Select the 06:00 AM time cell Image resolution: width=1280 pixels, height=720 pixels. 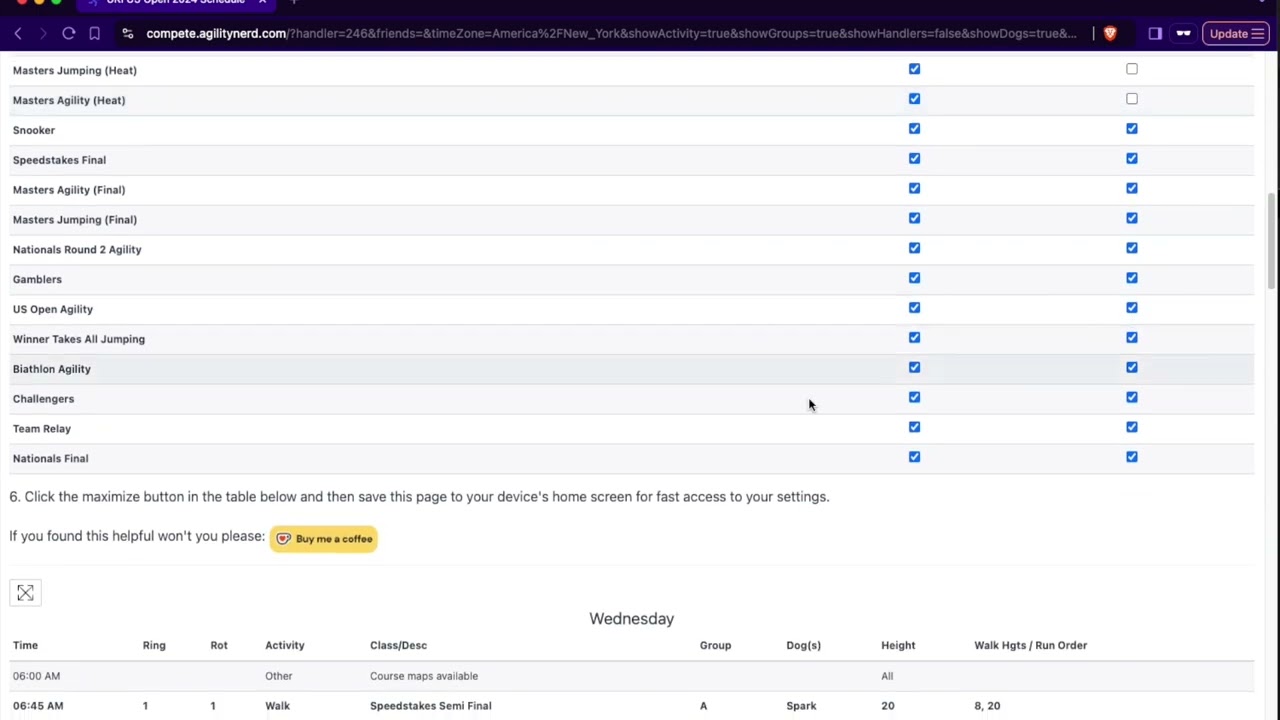36,676
